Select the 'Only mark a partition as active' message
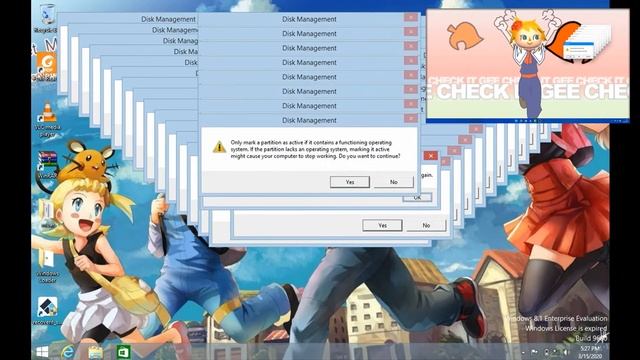This screenshot has height=360, width=640. point(315,149)
